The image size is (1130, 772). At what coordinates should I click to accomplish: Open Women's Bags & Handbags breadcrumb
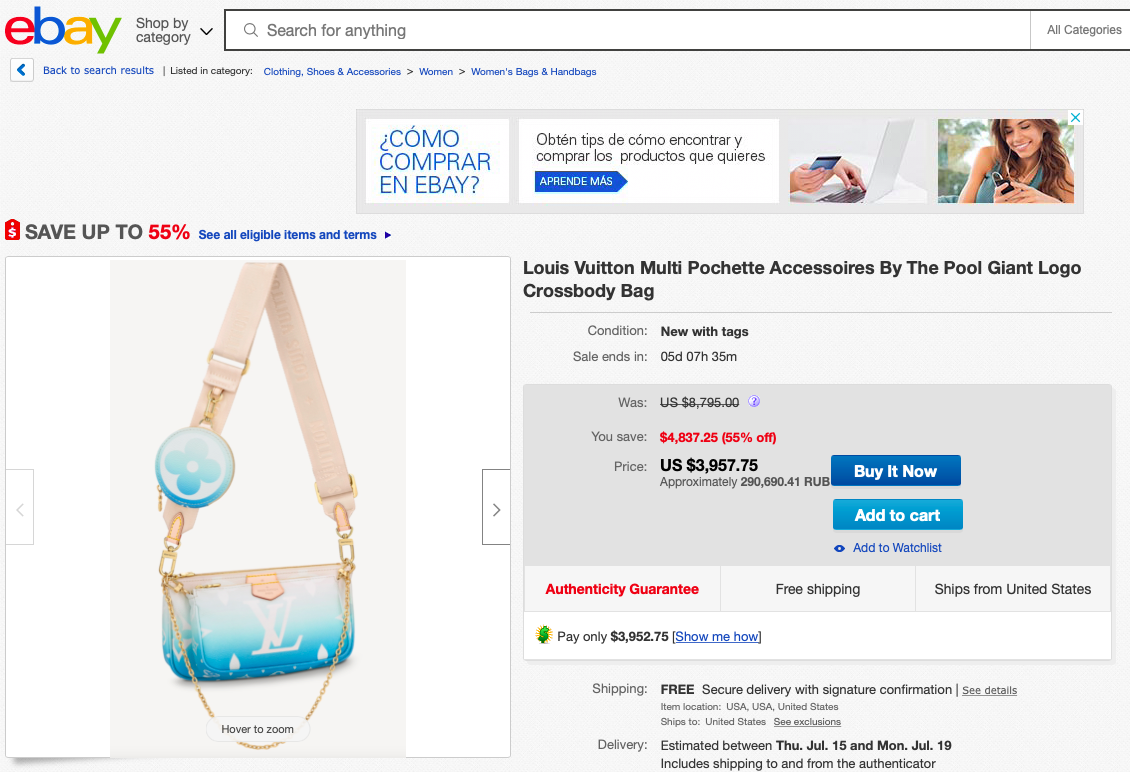coord(533,72)
